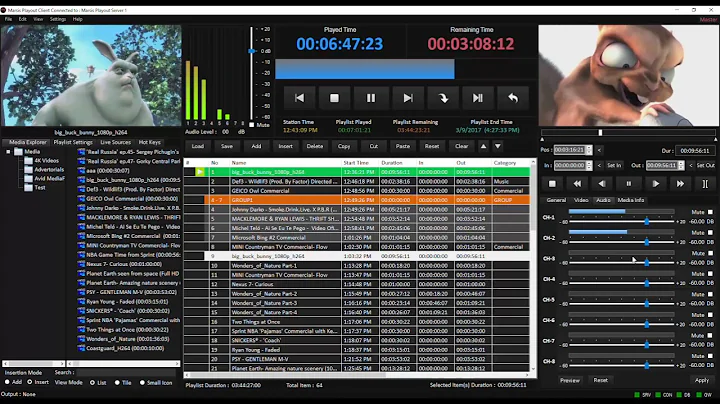Open the Hot Keys tab
The height and width of the screenshot is (404, 720).
(x=150, y=142)
